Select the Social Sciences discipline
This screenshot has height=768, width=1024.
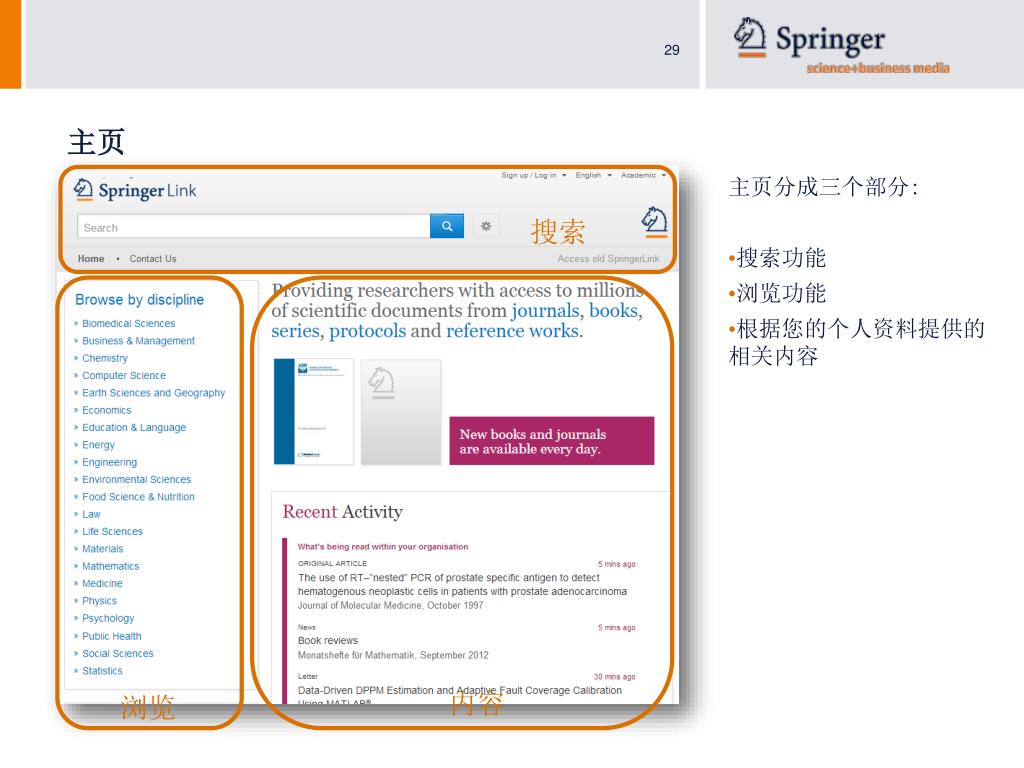(x=118, y=653)
